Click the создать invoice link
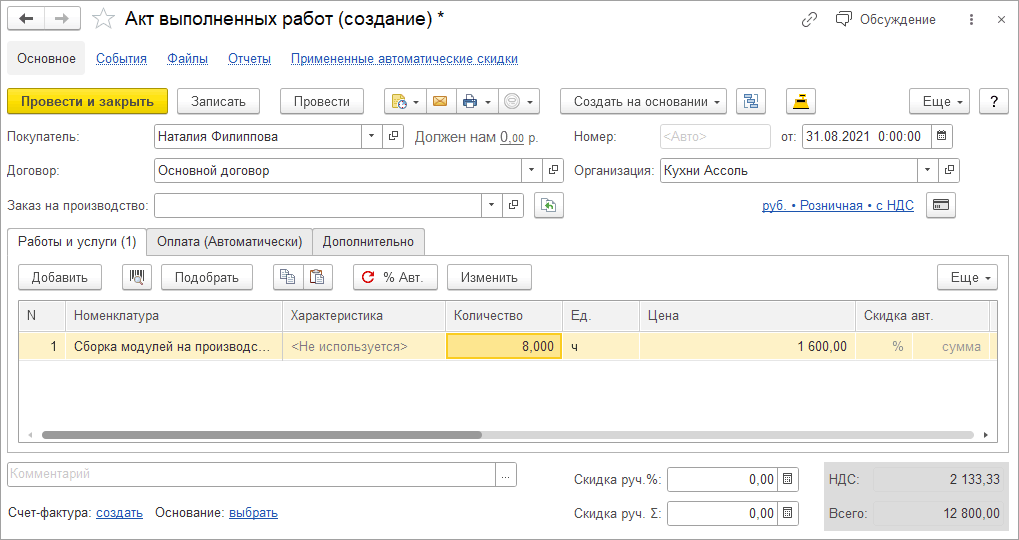 (x=119, y=513)
